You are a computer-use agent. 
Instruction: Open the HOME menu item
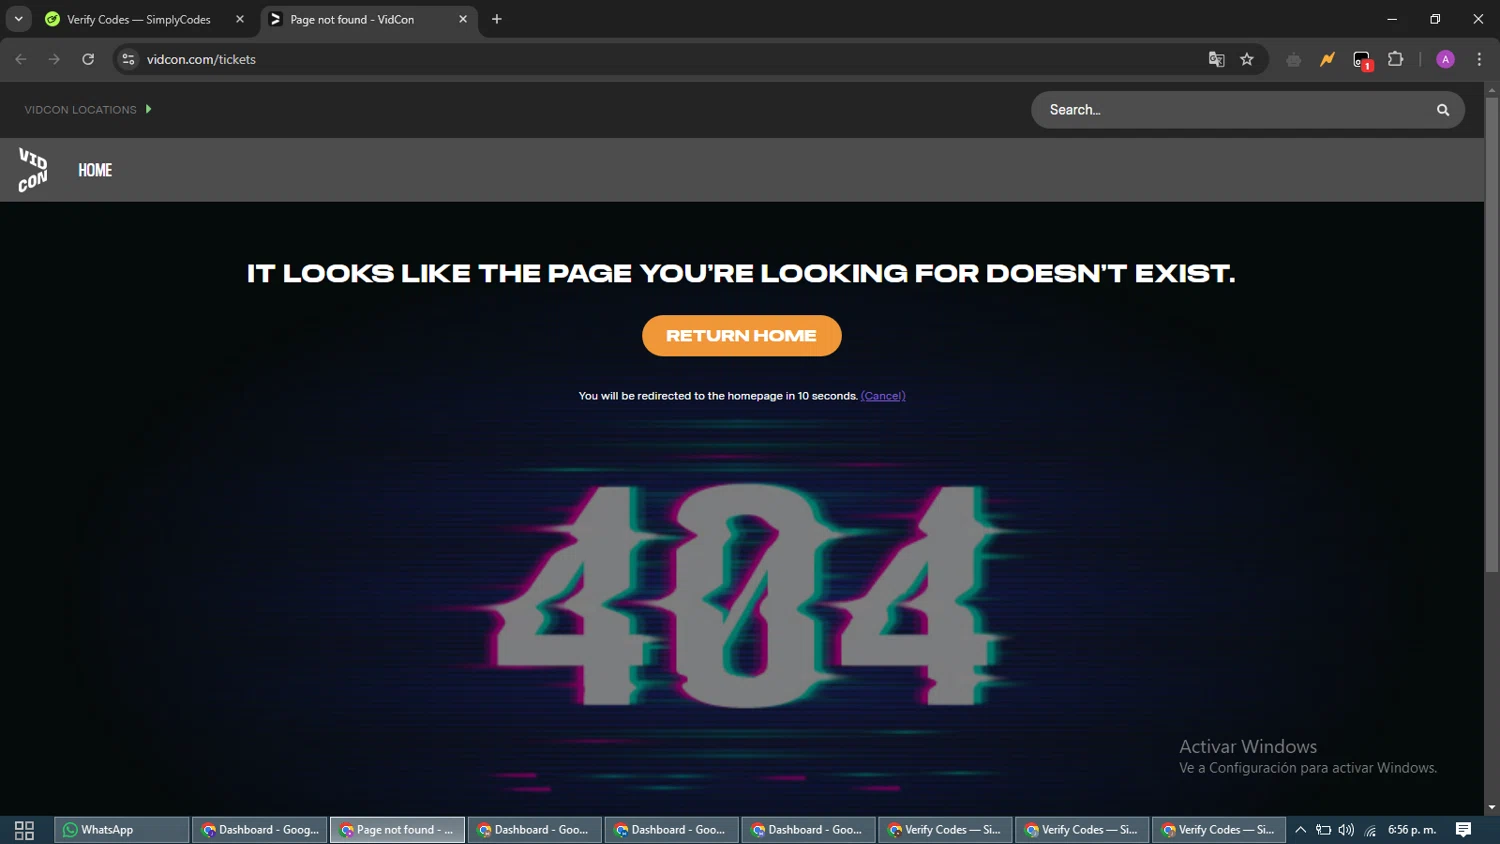(95, 170)
